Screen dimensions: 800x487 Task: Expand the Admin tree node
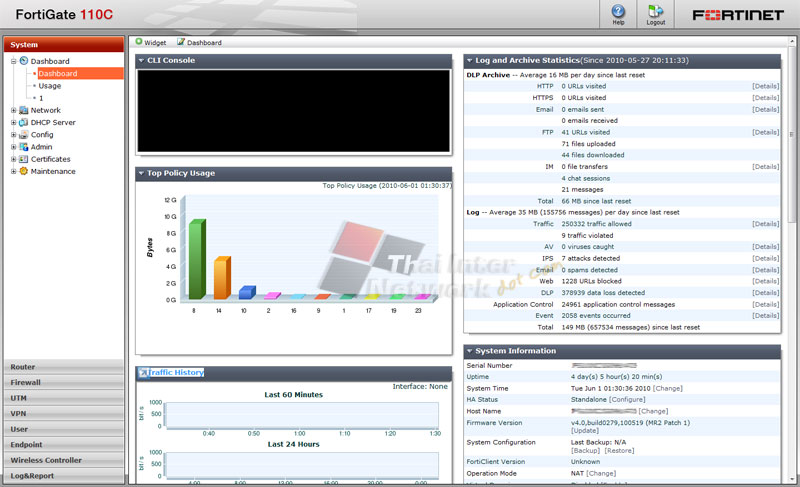(x=14, y=147)
